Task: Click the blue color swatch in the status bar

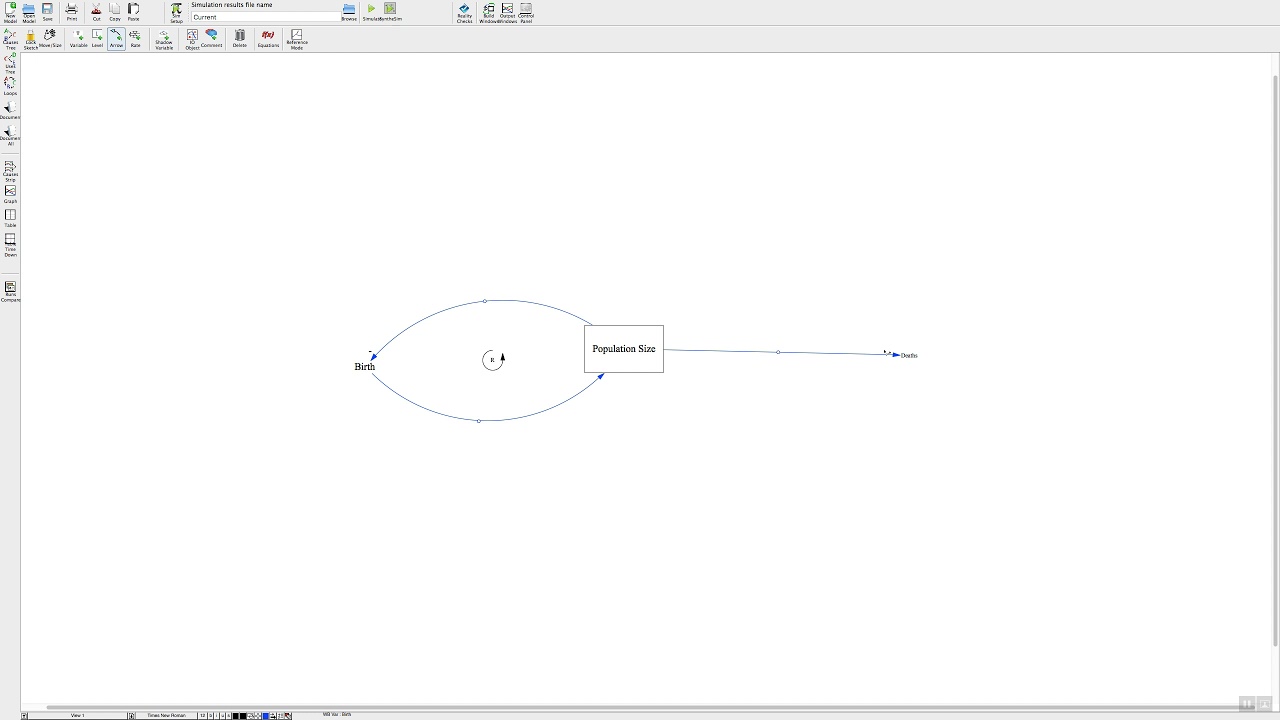Action: [265, 715]
